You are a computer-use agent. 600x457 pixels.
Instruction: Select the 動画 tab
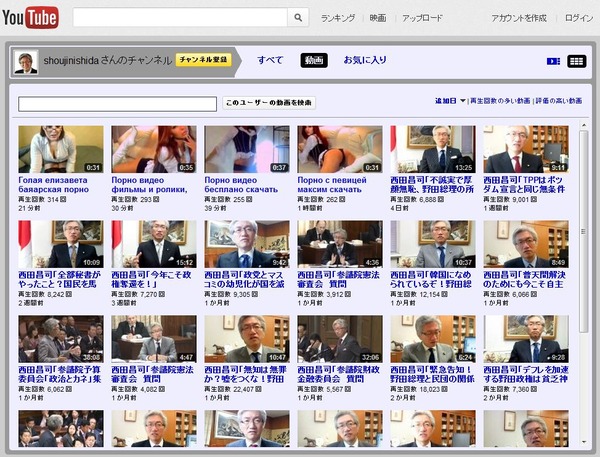(314, 60)
